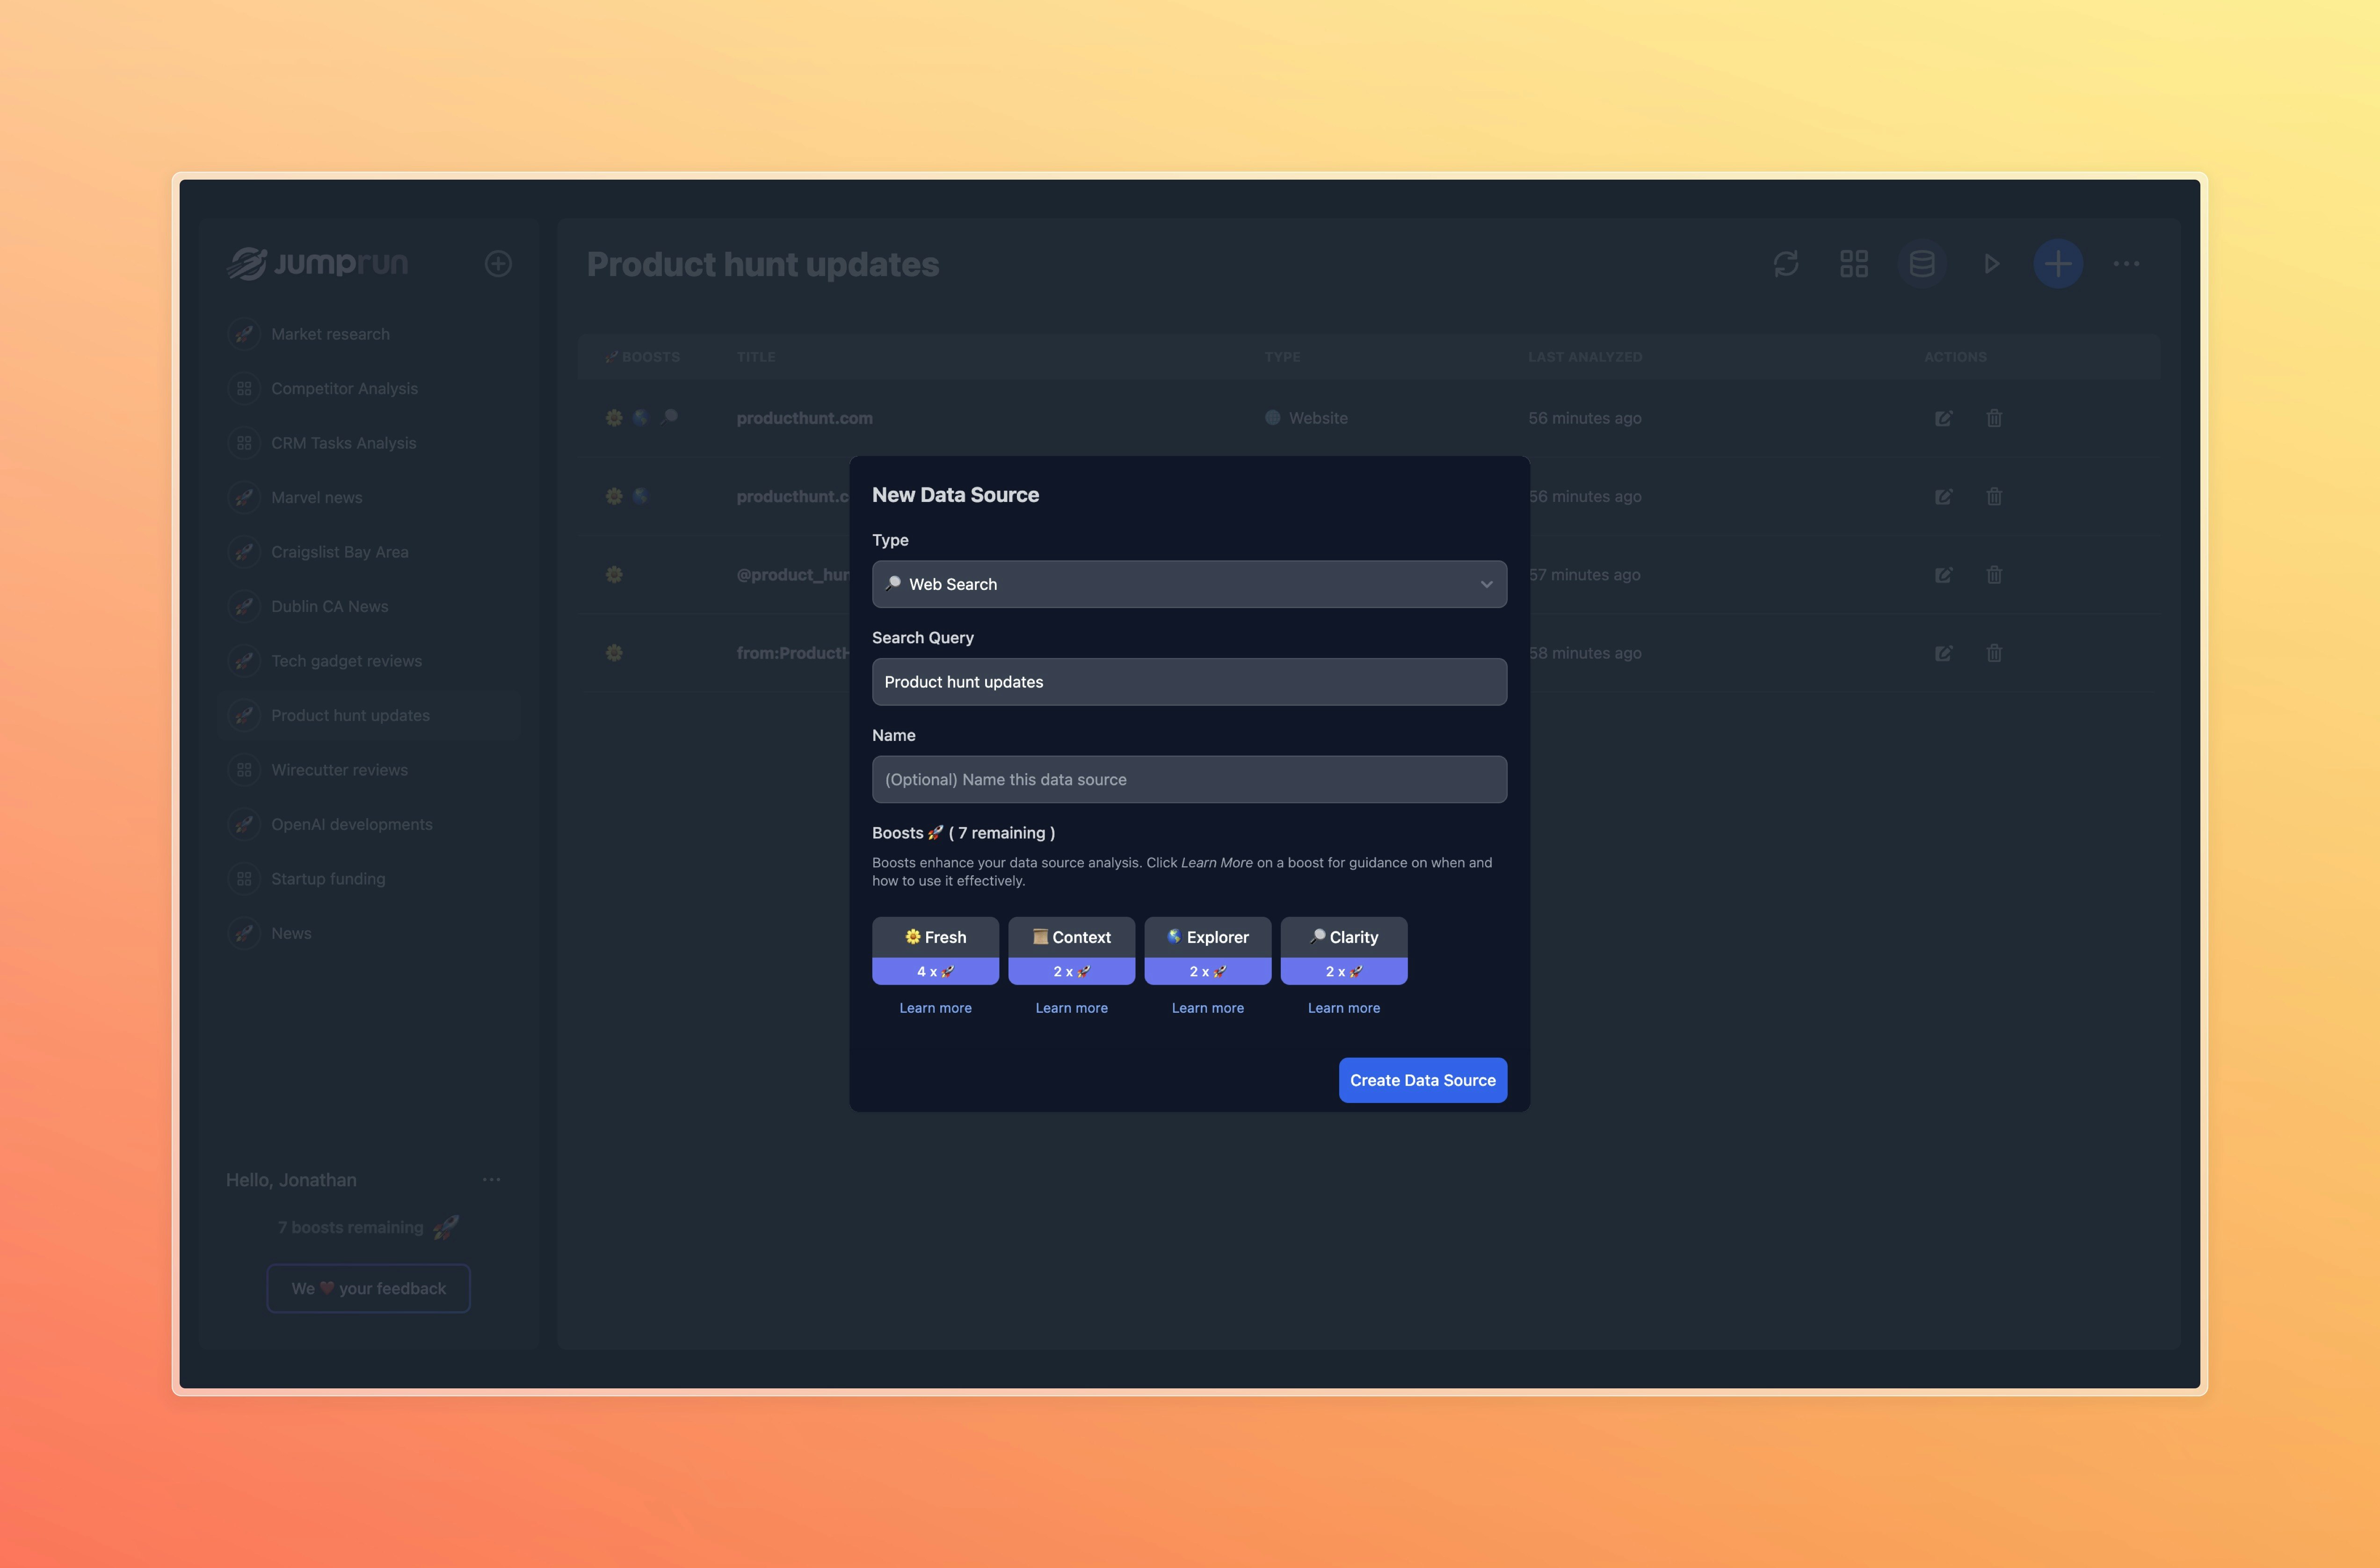The width and height of the screenshot is (2380, 1568).
Task: Click the add project icon beside Jumprun logo
Action: click(x=498, y=264)
